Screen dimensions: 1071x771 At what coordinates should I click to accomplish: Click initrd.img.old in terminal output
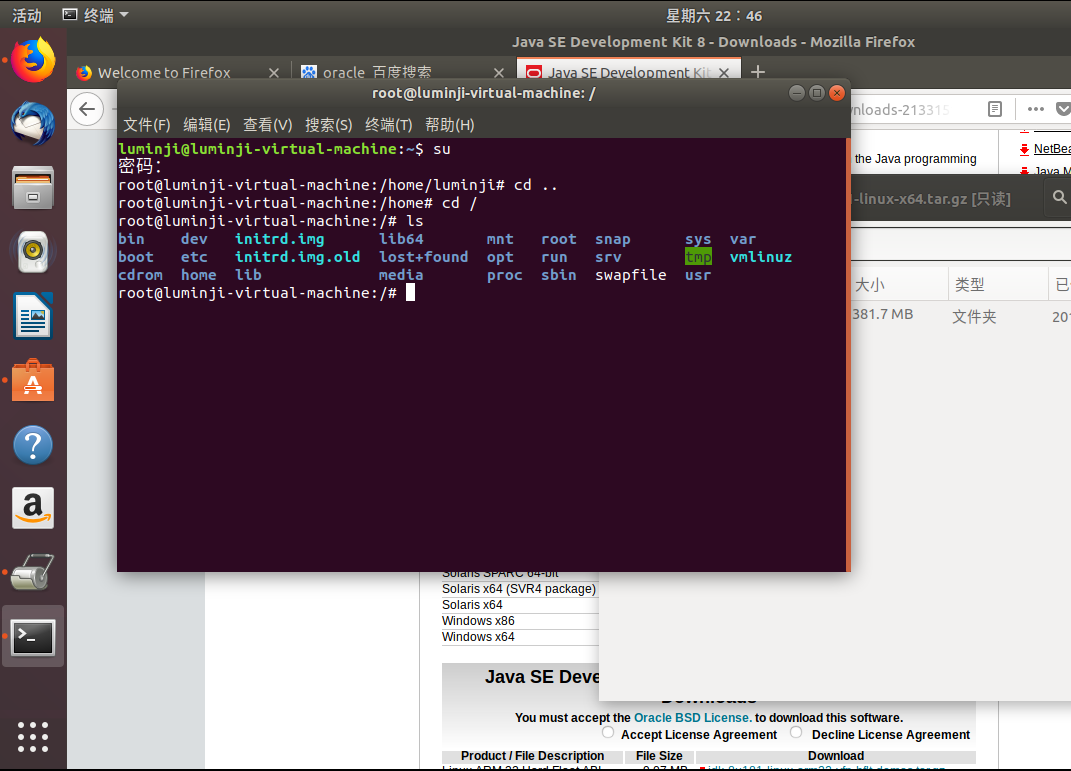click(x=297, y=257)
